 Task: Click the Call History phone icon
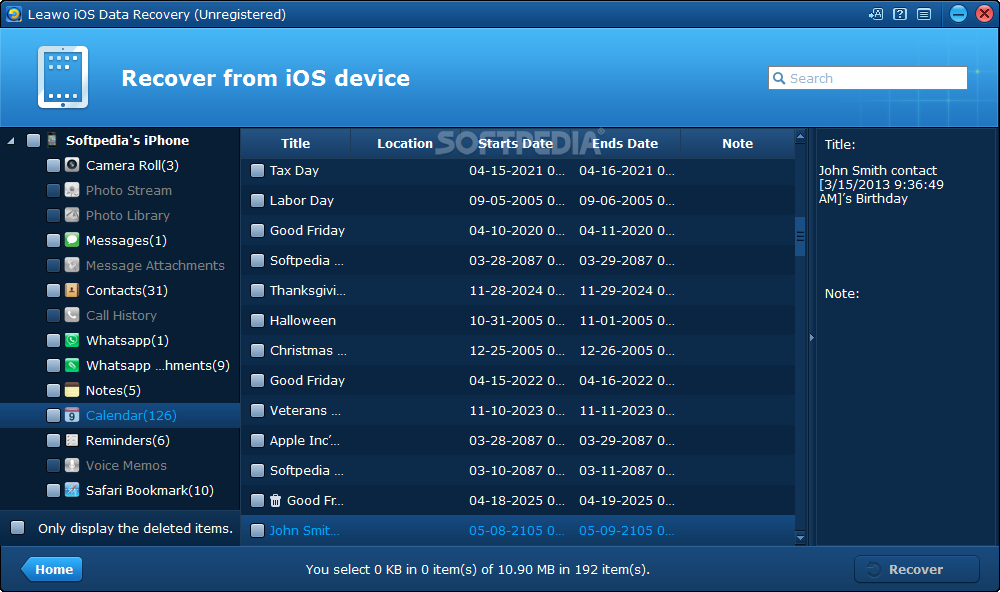click(x=72, y=315)
